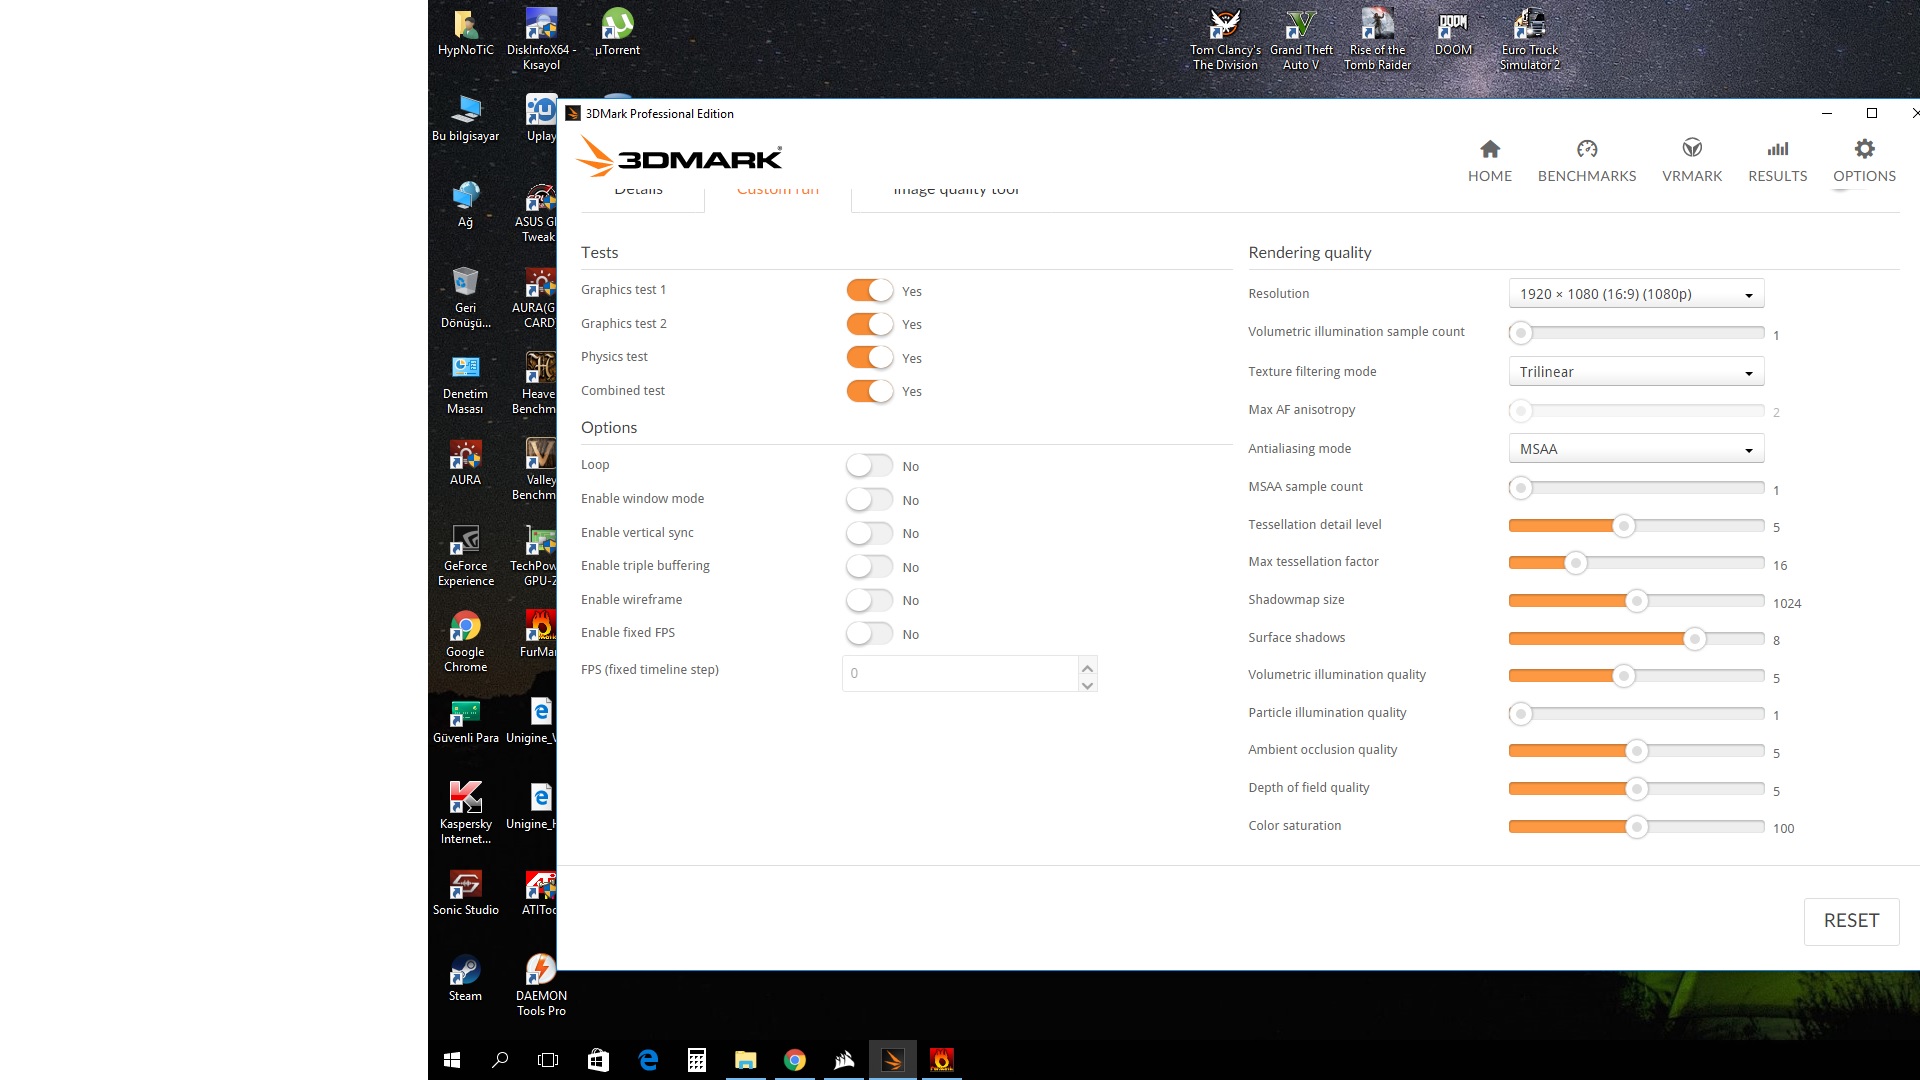The height and width of the screenshot is (1080, 1920).
Task: Open Antialiasing mode MSAA dropdown
Action: point(1636,448)
